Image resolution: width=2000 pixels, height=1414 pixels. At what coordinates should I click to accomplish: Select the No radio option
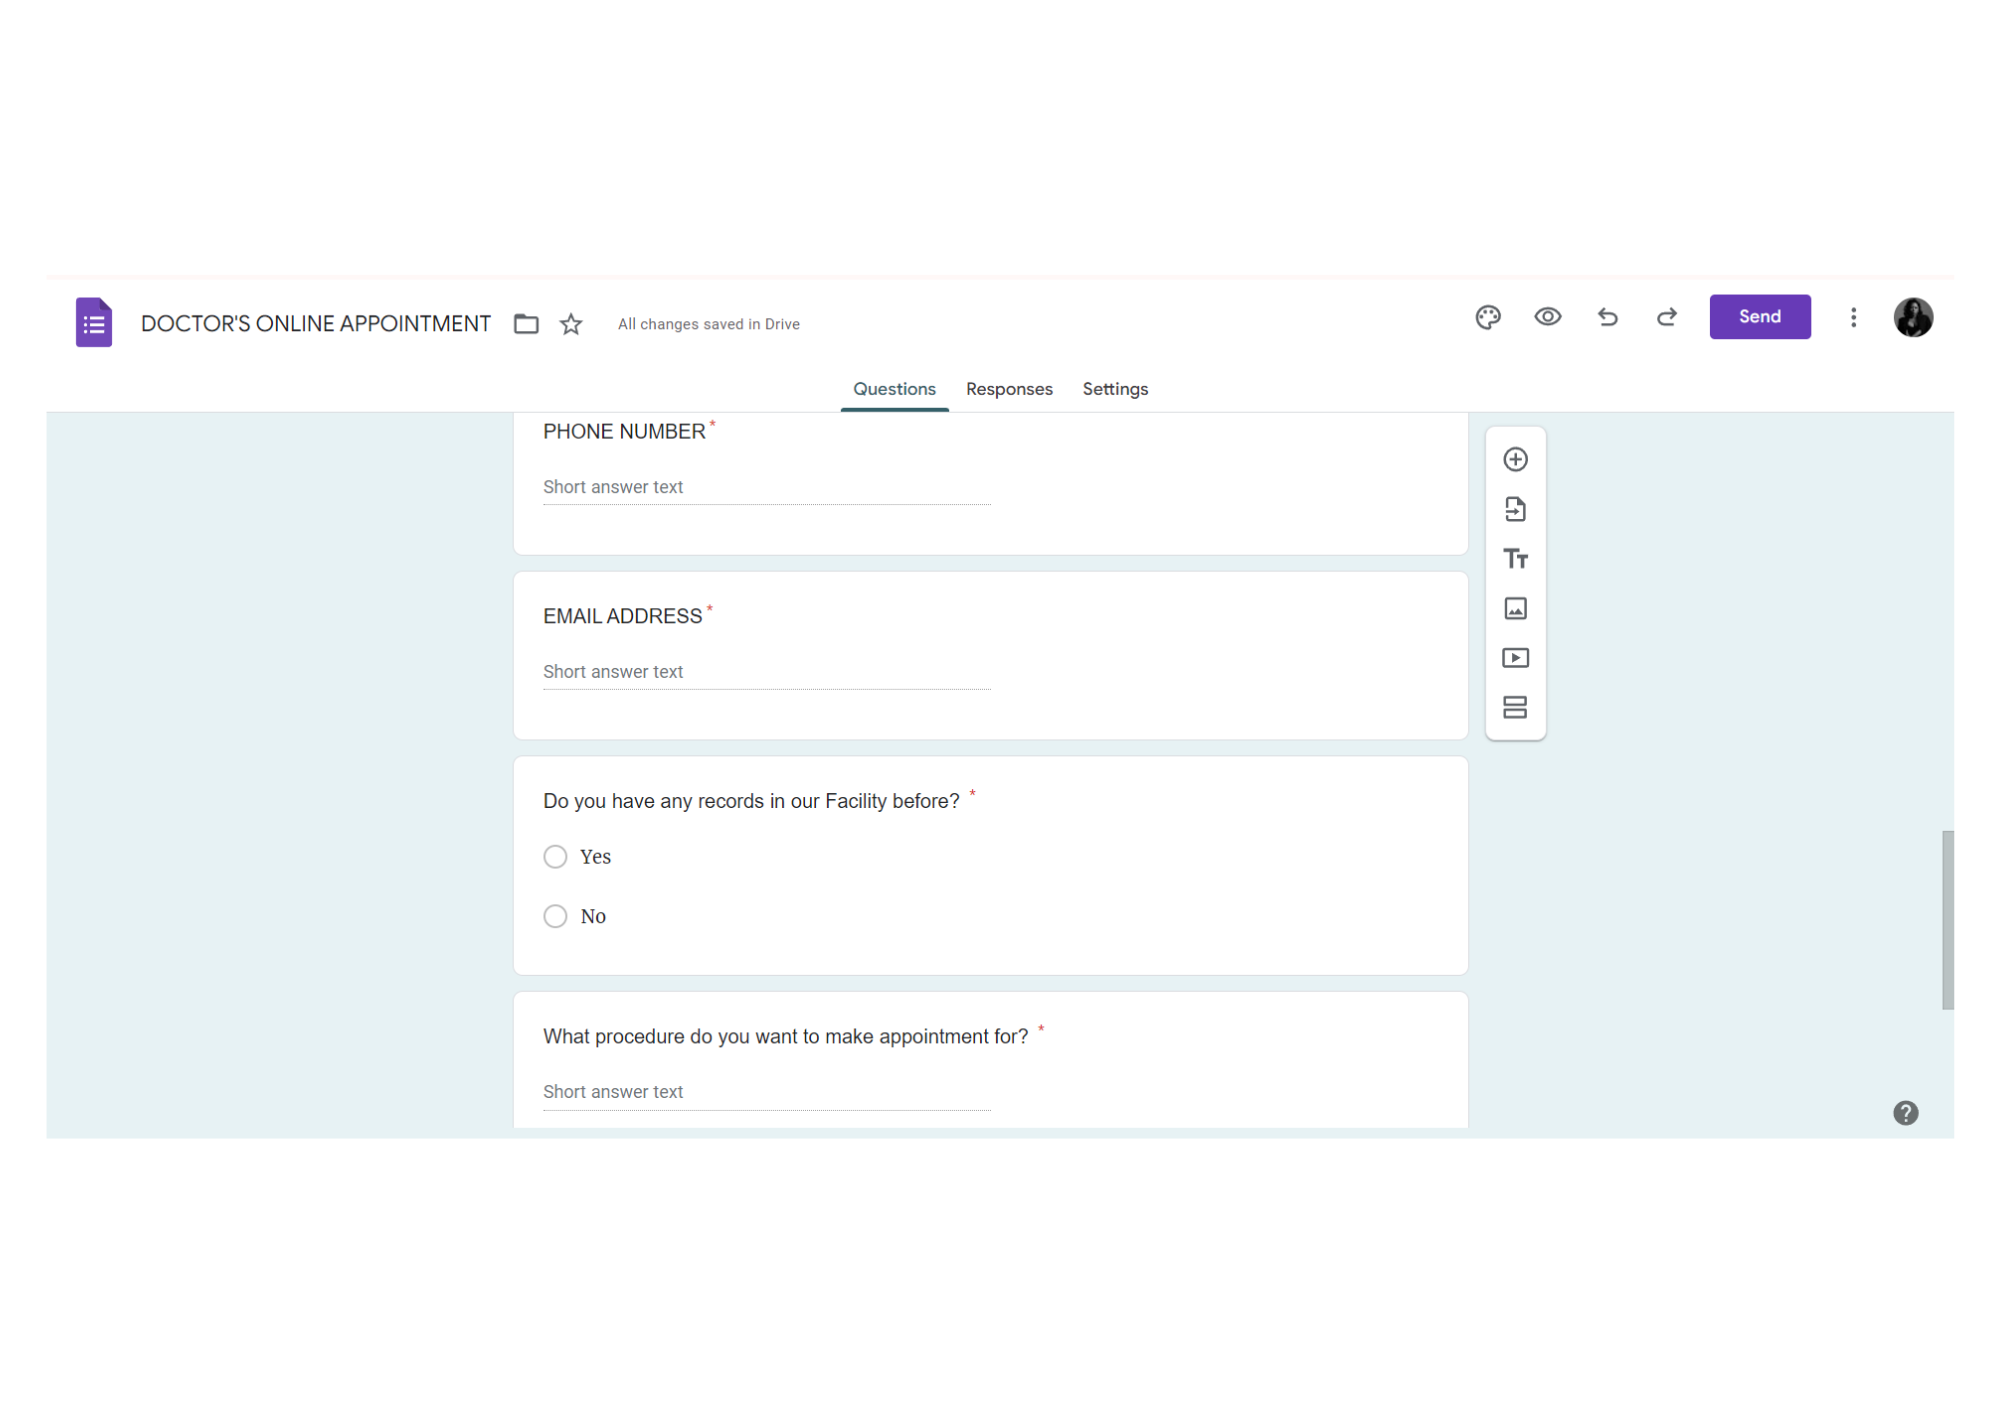click(x=555, y=916)
